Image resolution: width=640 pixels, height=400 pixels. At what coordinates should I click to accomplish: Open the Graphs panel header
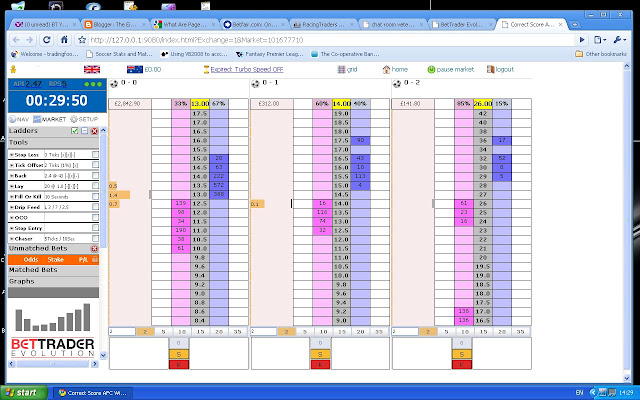pyautogui.click(x=53, y=281)
